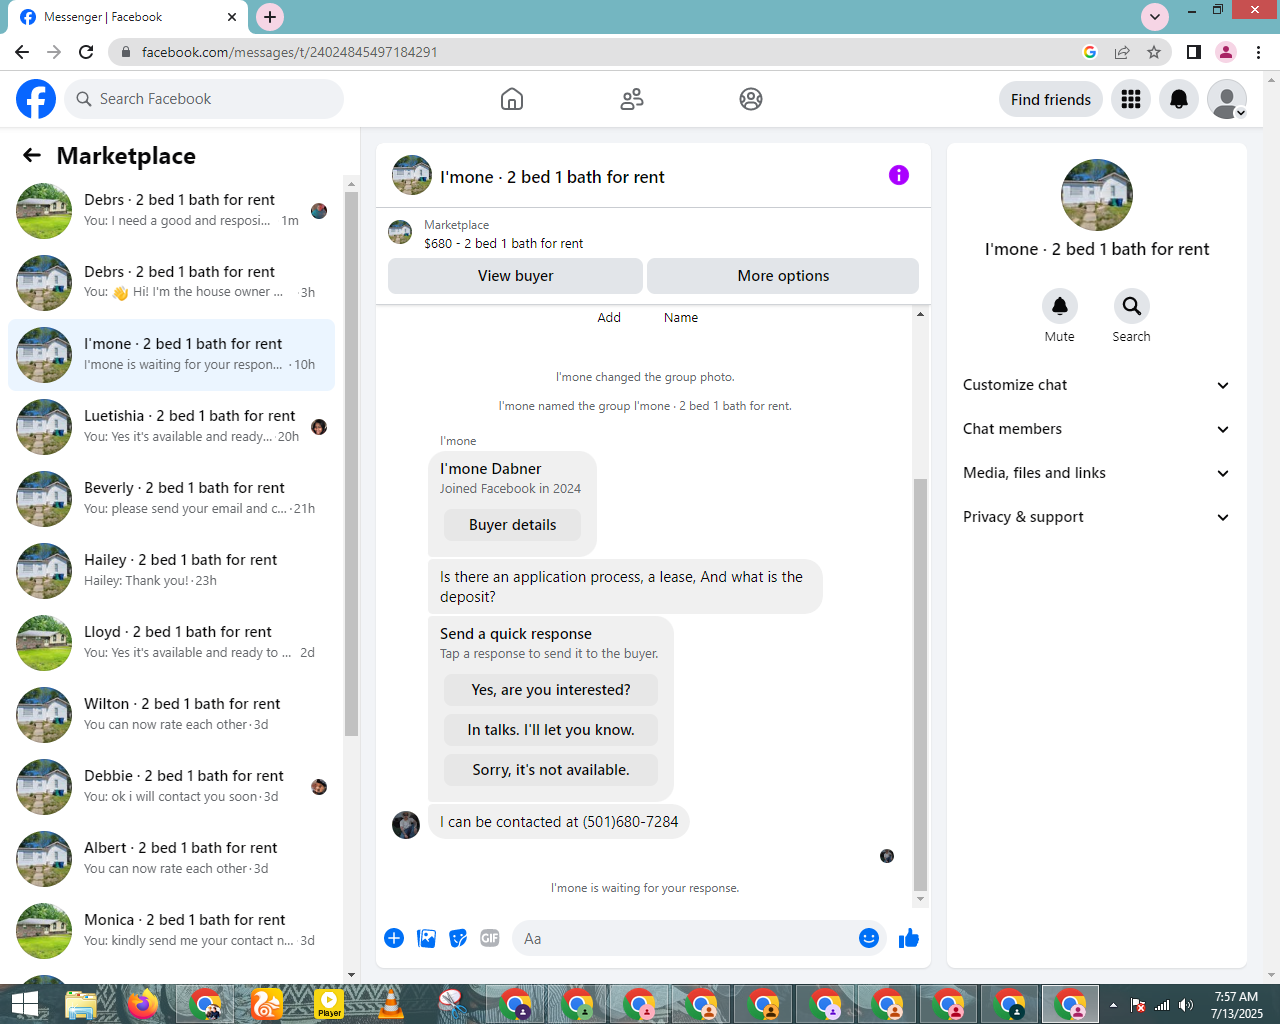This screenshot has width=1280, height=1024.
Task: Bookmark this page with star icon
Action: pyautogui.click(x=1154, y=52)
